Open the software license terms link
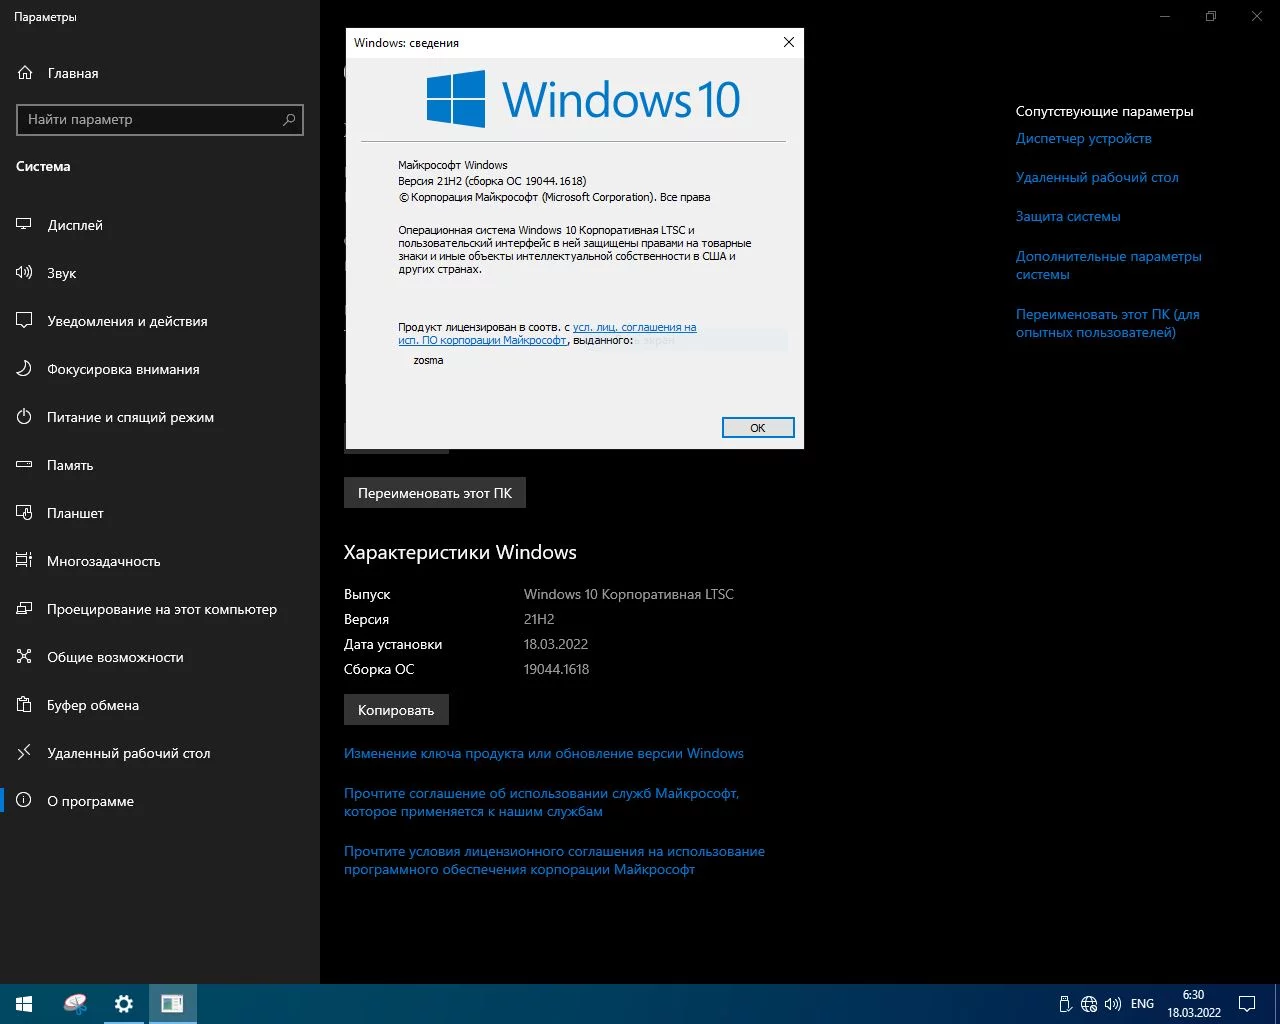1280x1024 pixels. pyautogui.click(x=554, y=860)
